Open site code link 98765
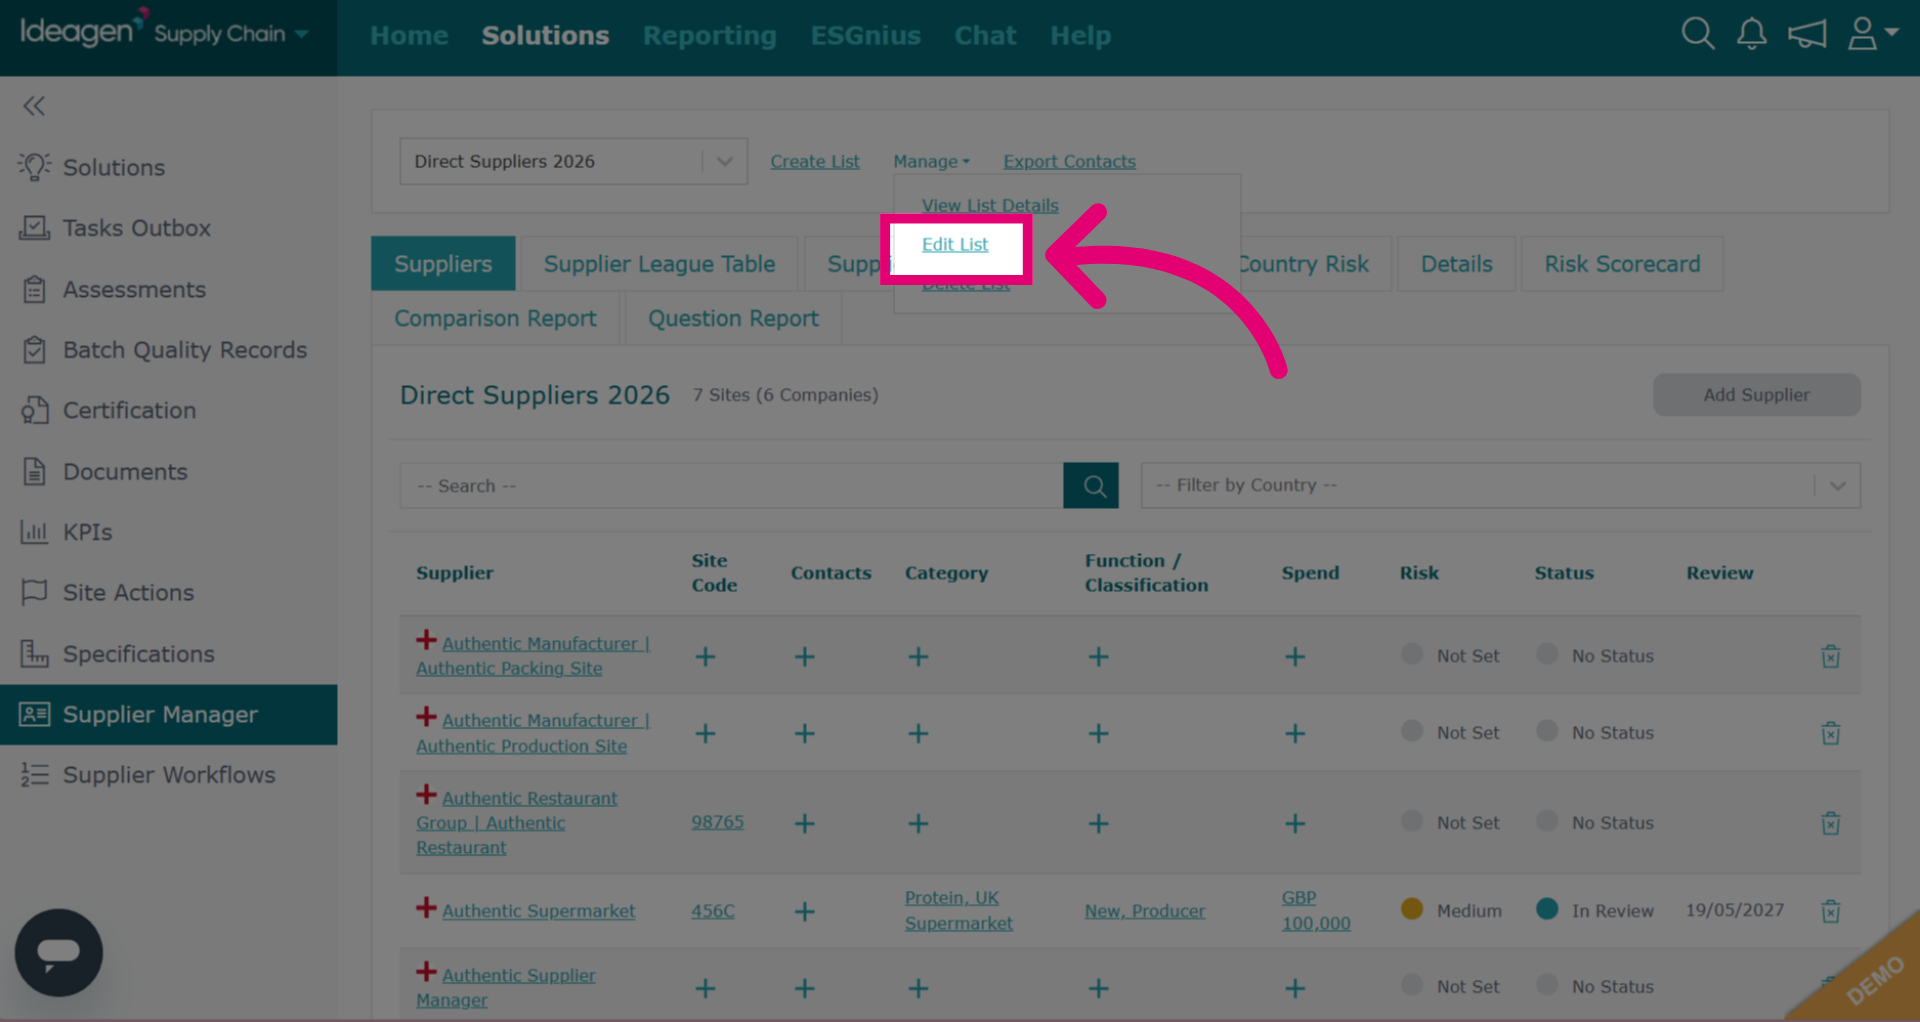1920x1022 pixels. [717, 822]
